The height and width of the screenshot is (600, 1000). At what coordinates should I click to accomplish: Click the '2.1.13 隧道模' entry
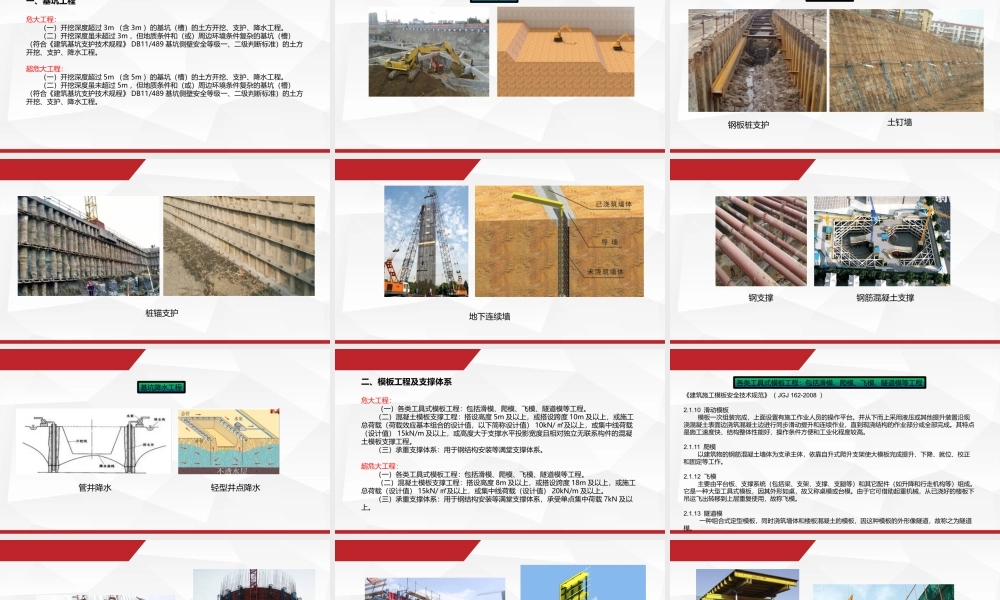(x=703, y=513)
